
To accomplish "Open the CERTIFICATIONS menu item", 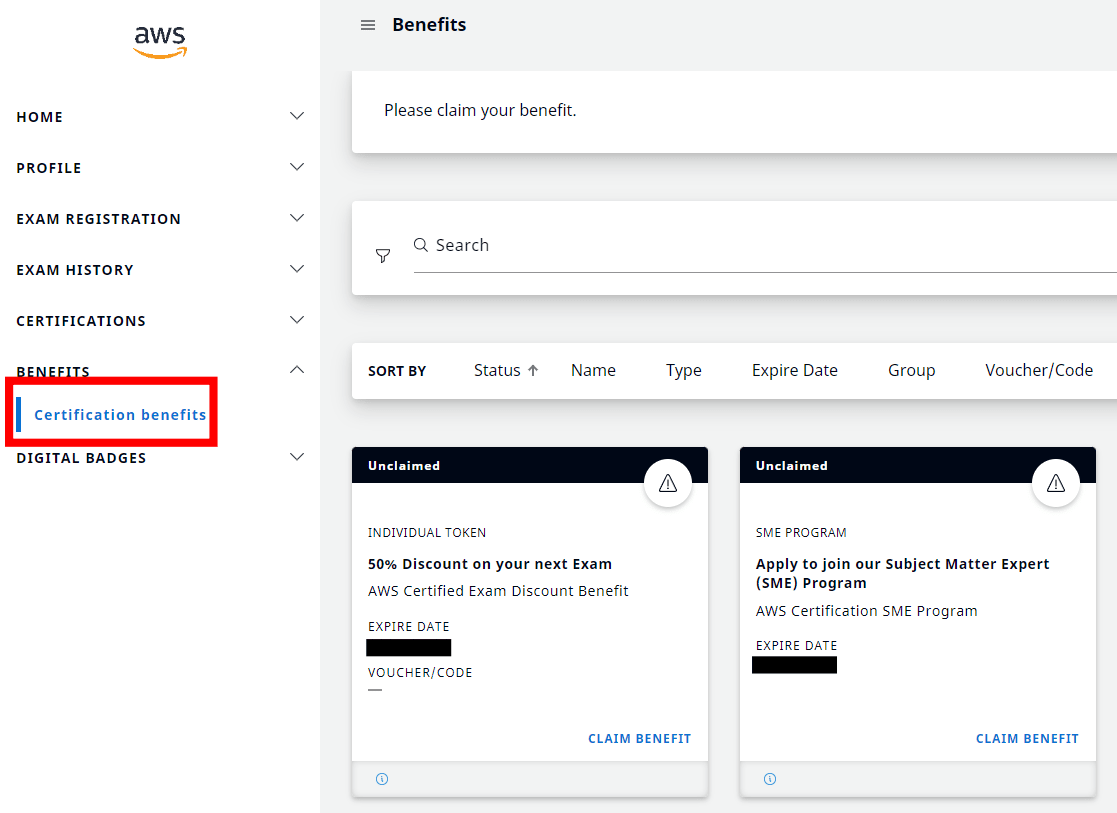I will tap(81, 321).
